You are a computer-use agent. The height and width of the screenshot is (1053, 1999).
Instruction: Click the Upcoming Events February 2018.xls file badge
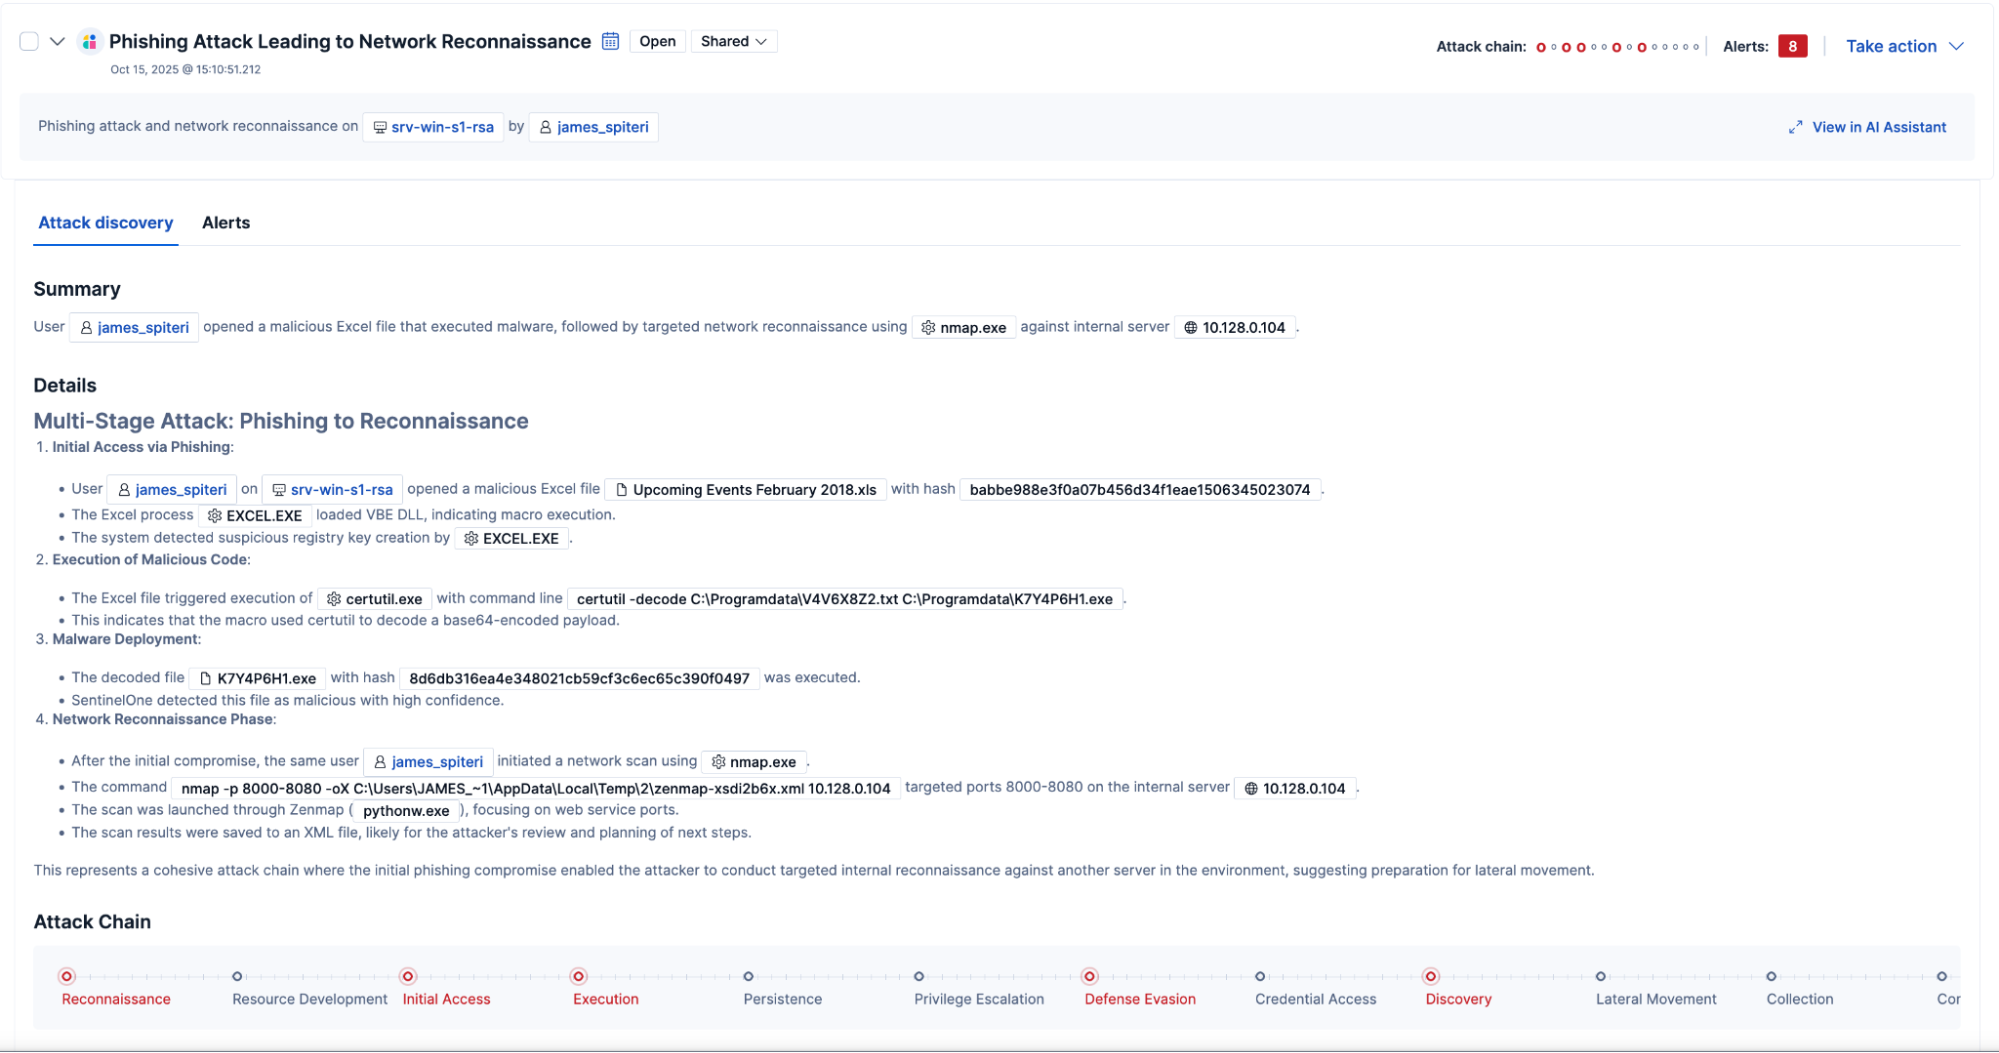tap(745, 489)
